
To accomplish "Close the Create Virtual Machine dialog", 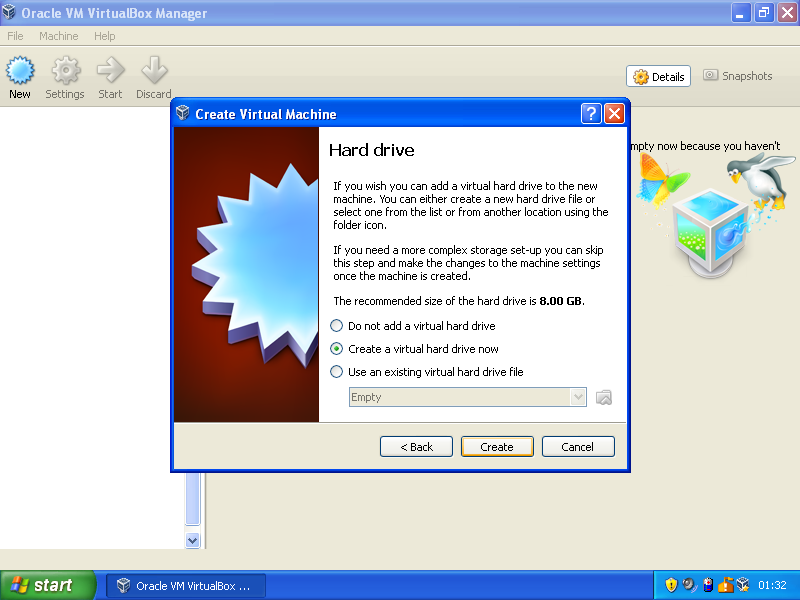I will (614, 114).
